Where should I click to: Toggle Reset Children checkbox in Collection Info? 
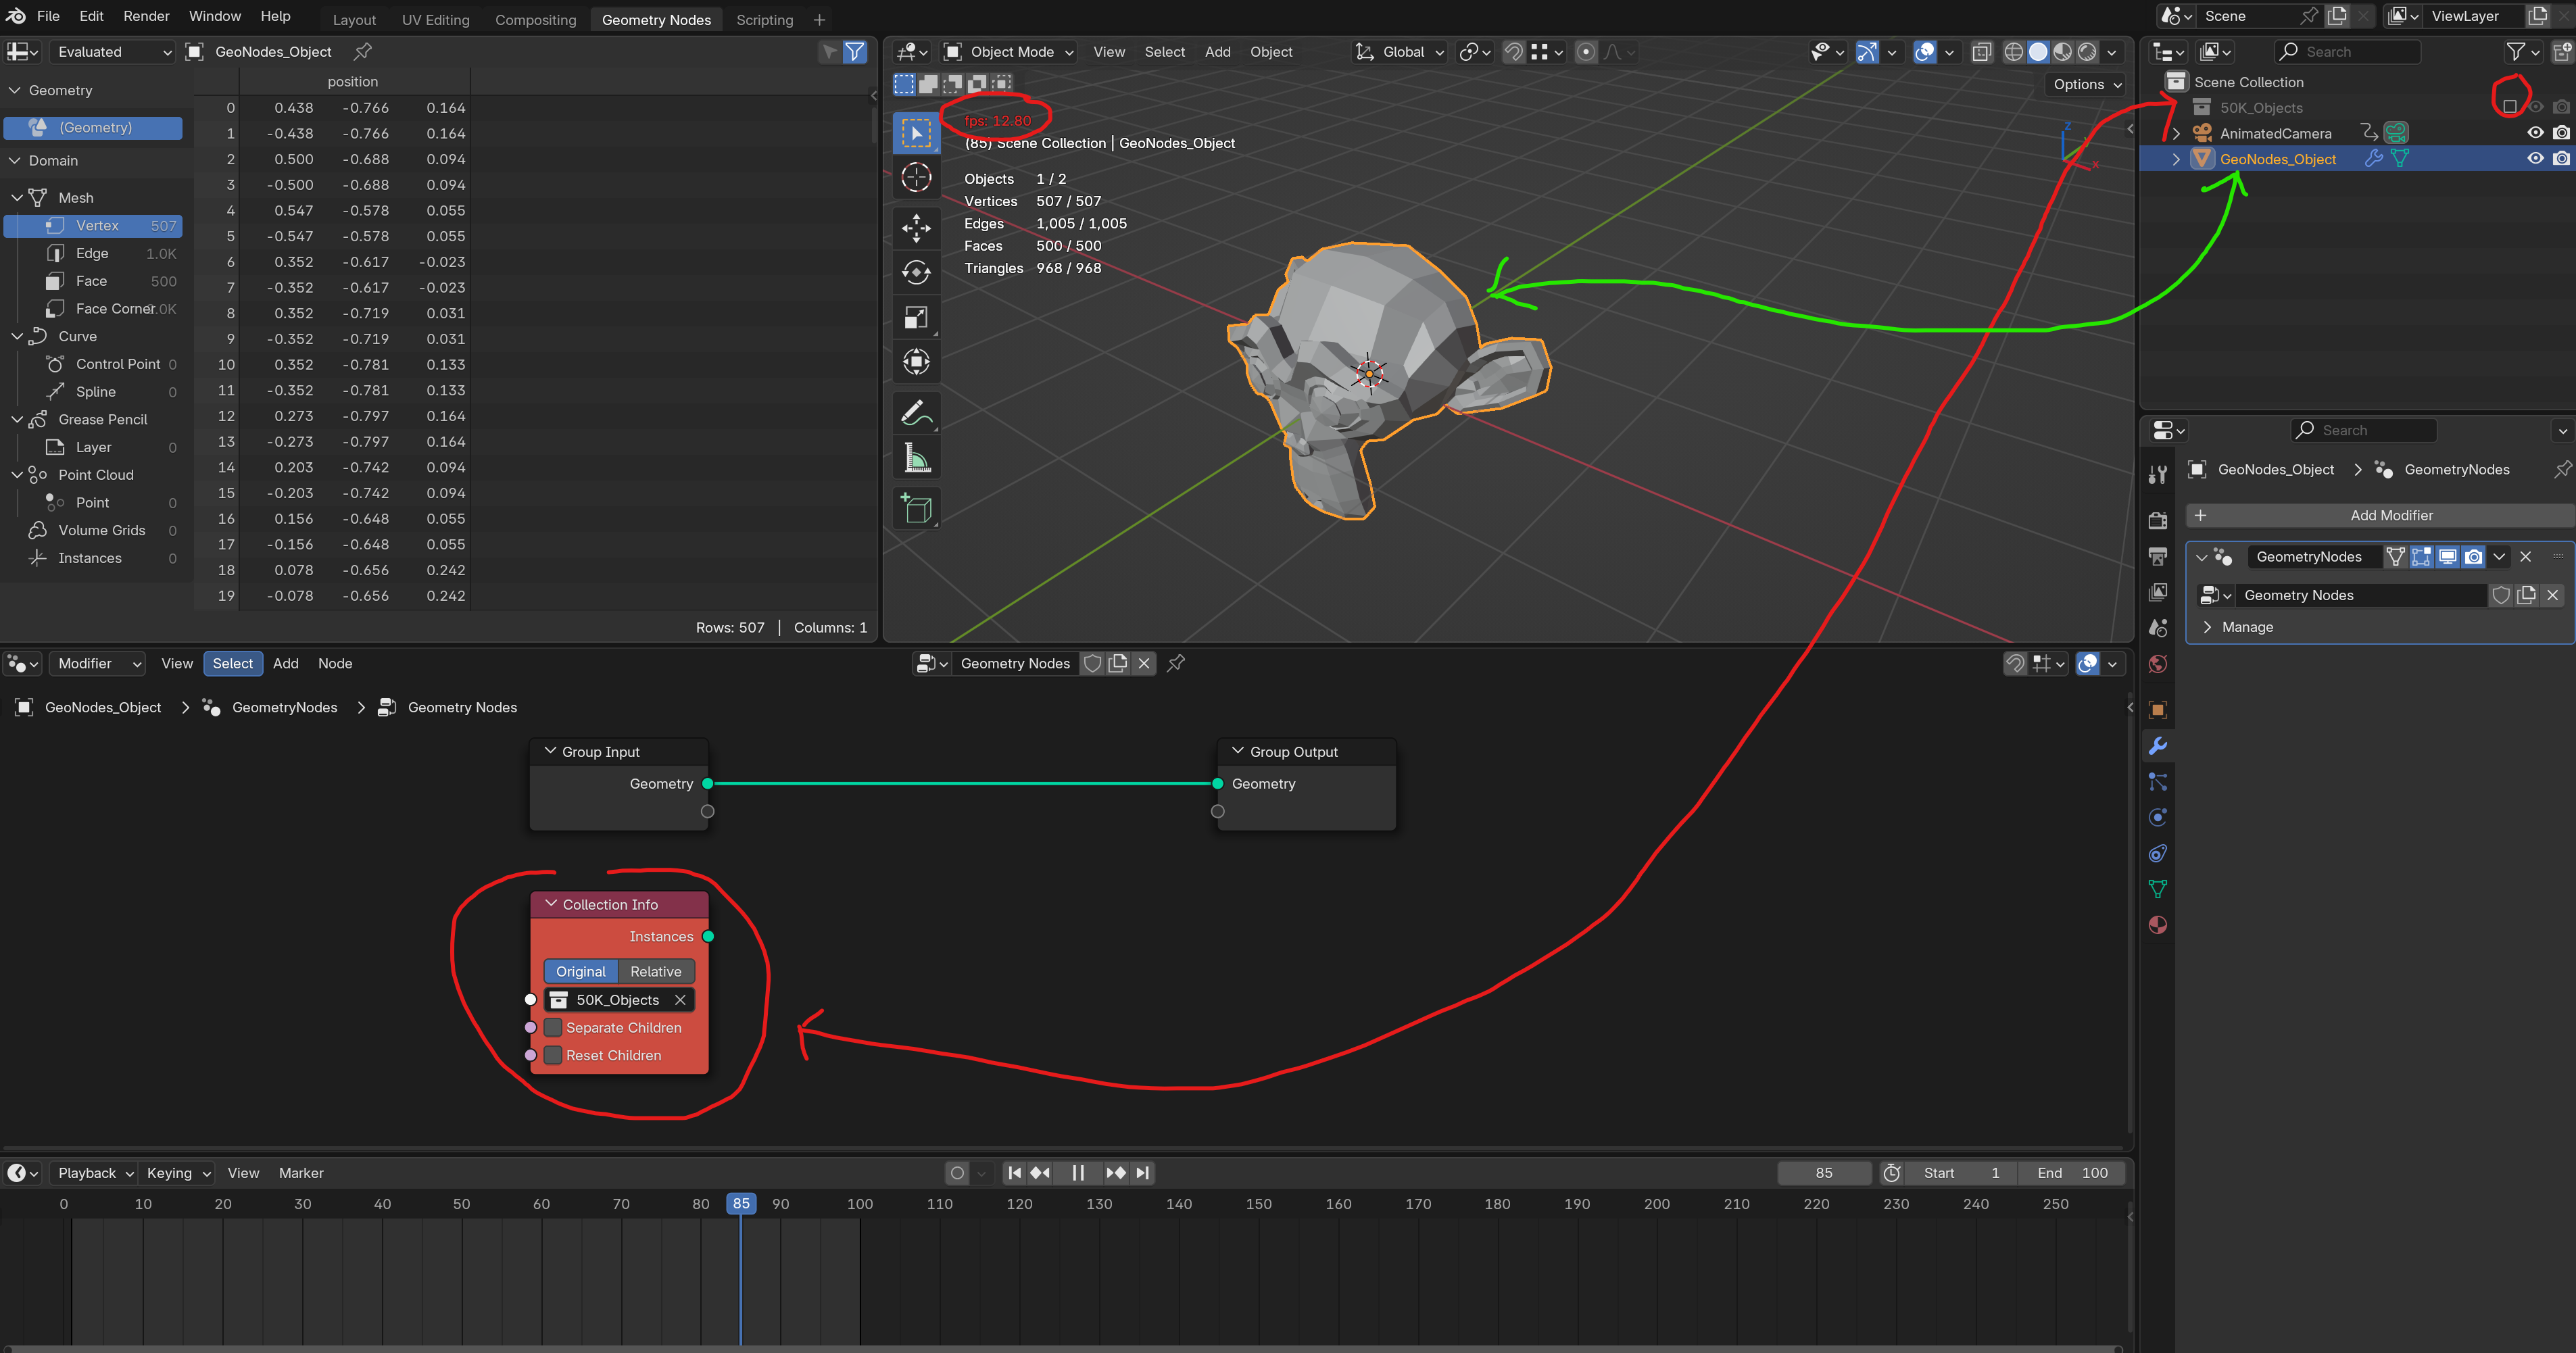point(553,1056)
